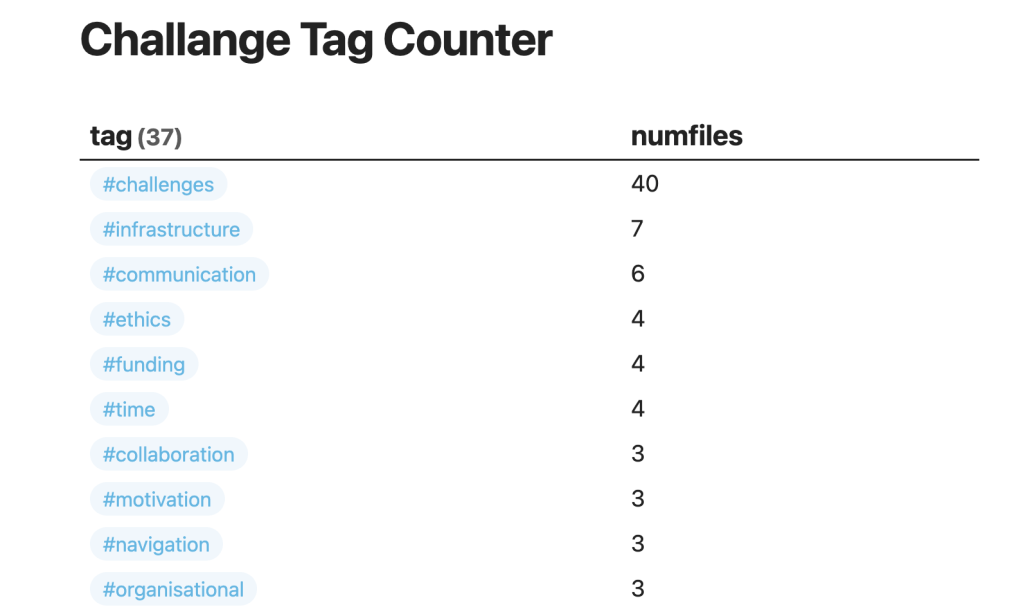Open the #organisational tag
This screenshot has width=1023, height=612.
click(173, 589)
